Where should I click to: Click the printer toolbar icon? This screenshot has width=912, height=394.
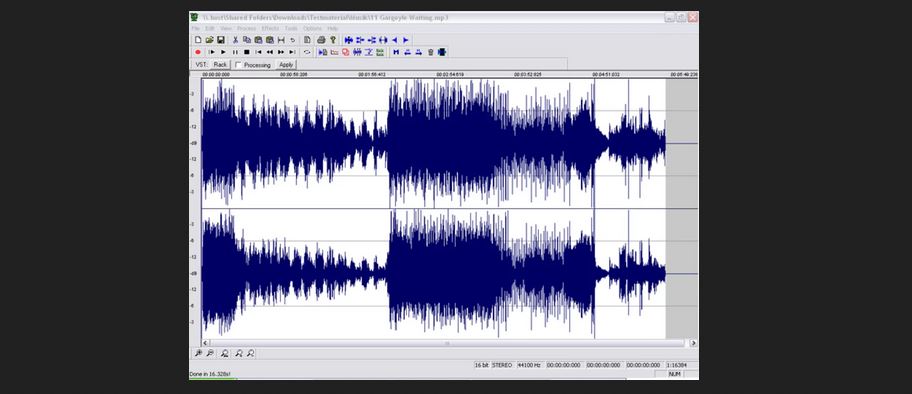coord(321,40)
